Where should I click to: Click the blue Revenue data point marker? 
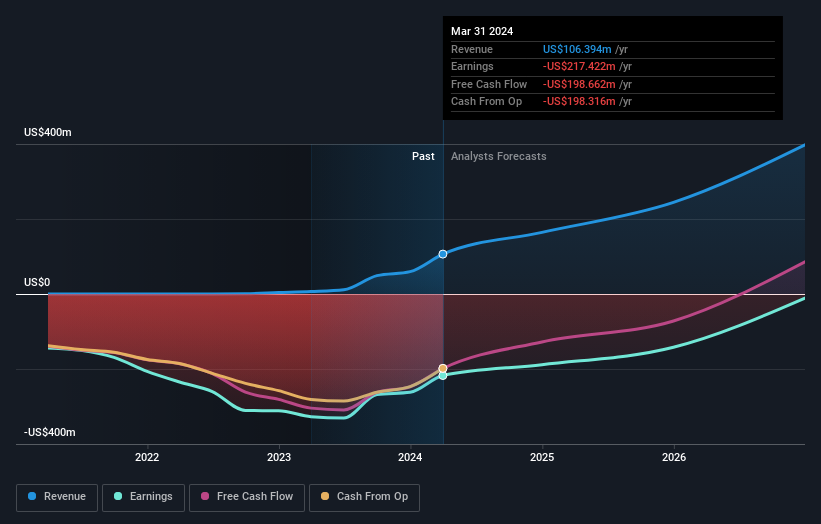(x=443, y=254)
